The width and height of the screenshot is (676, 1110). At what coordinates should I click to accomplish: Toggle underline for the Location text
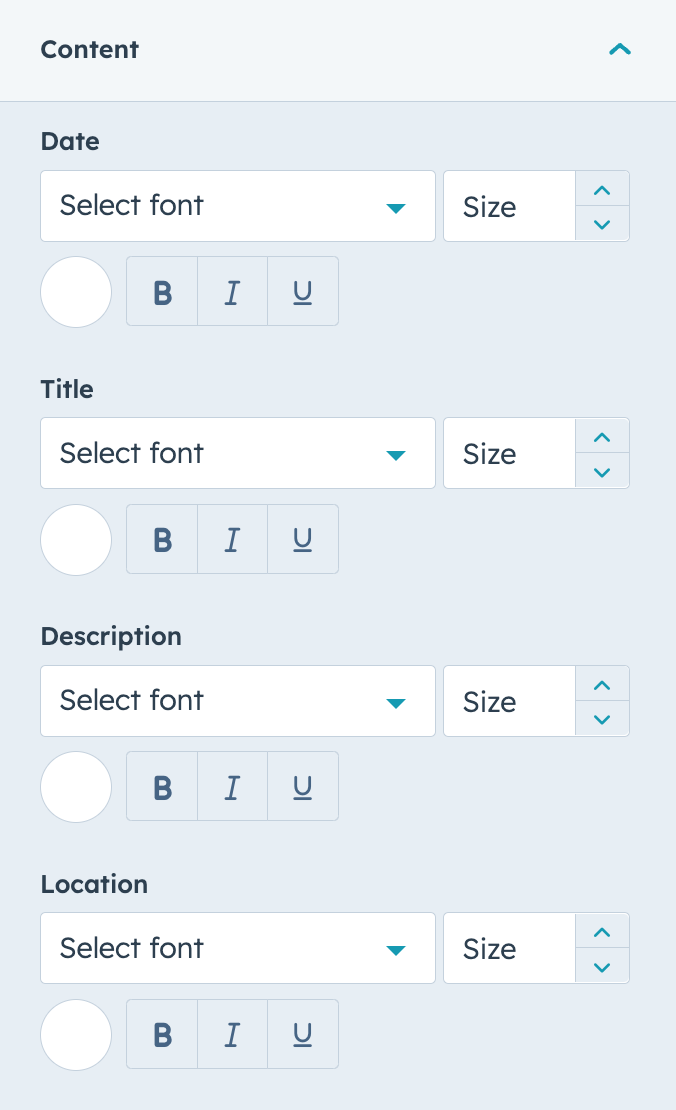(x=303, y=1034)
